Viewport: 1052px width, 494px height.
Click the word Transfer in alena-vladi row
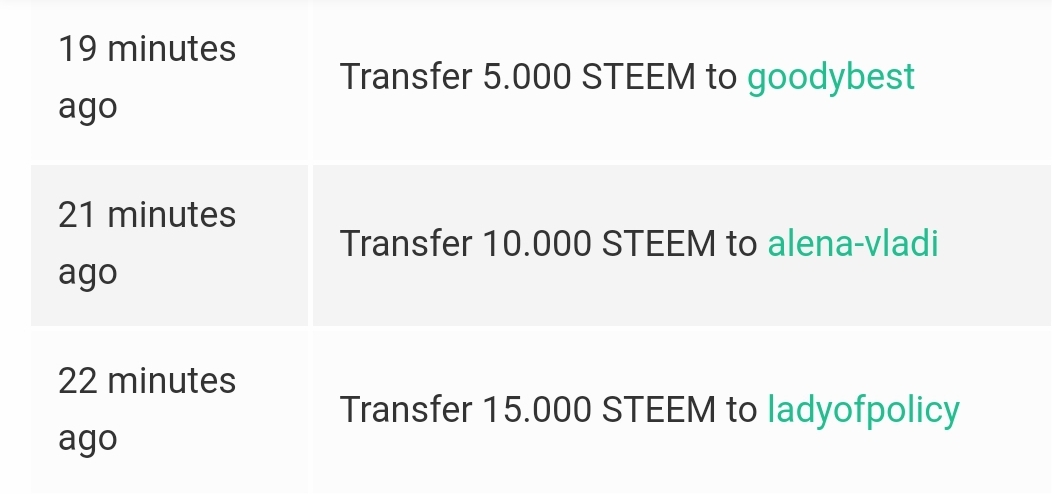407,243
